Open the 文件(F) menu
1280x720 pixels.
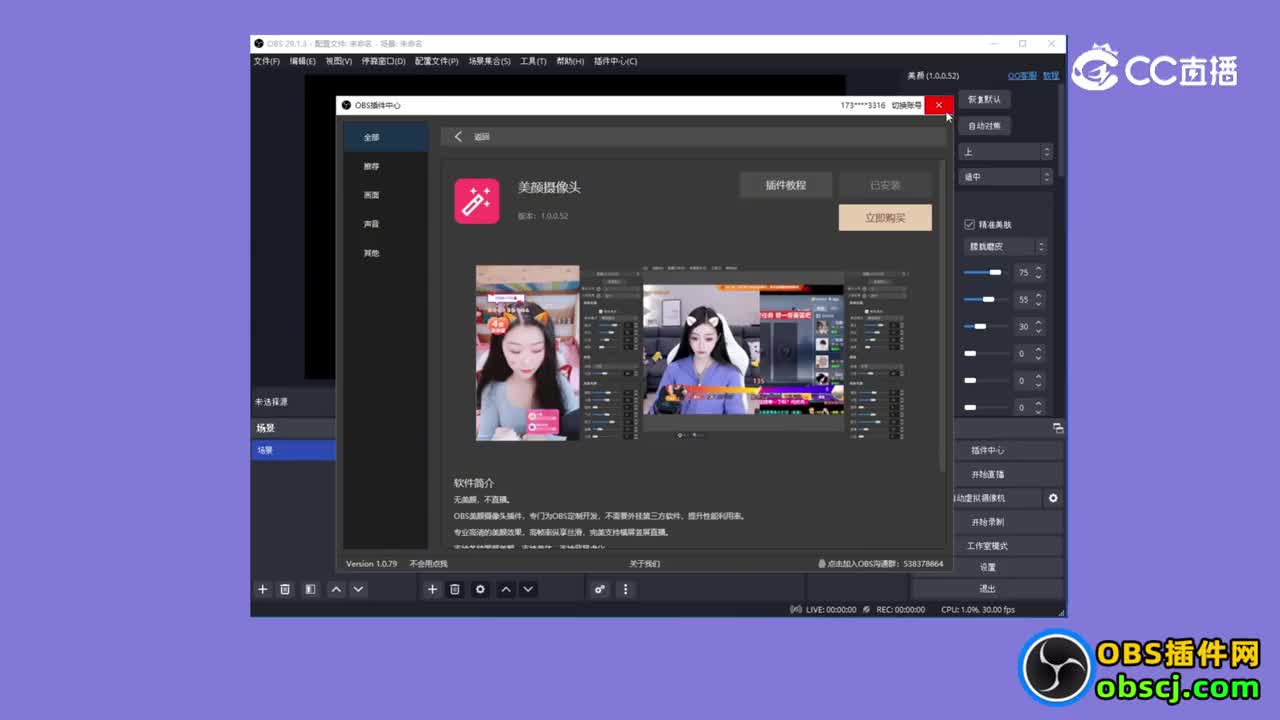coord(267,61)
